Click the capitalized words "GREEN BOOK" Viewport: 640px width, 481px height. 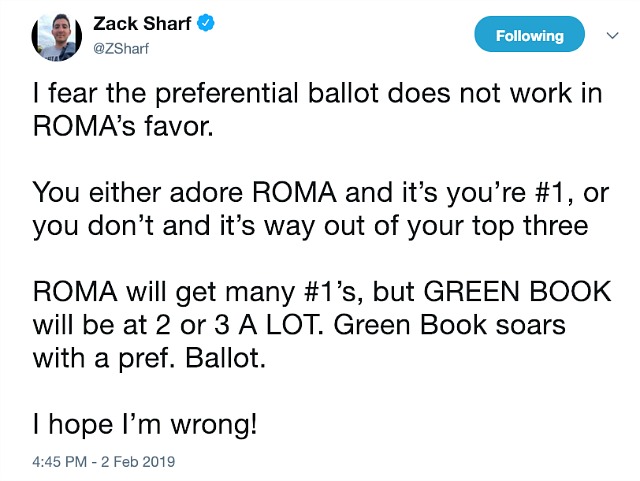click(x=518, y=292)
